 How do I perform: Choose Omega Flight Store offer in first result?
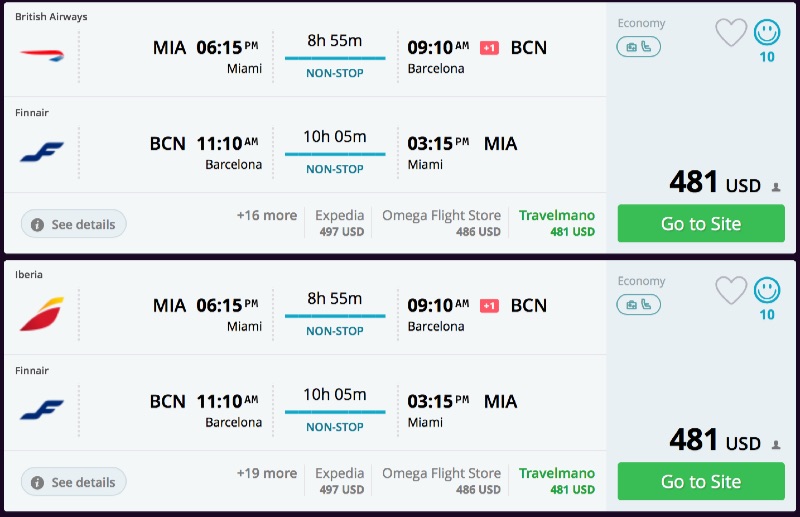click(441, 223)
